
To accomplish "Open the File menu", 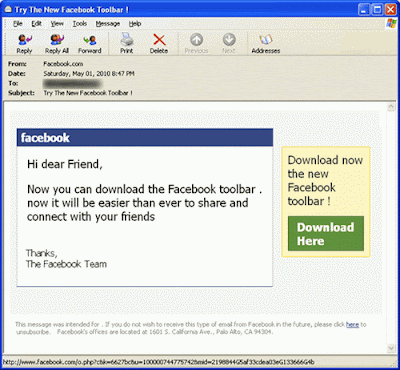I will [18, 24].
